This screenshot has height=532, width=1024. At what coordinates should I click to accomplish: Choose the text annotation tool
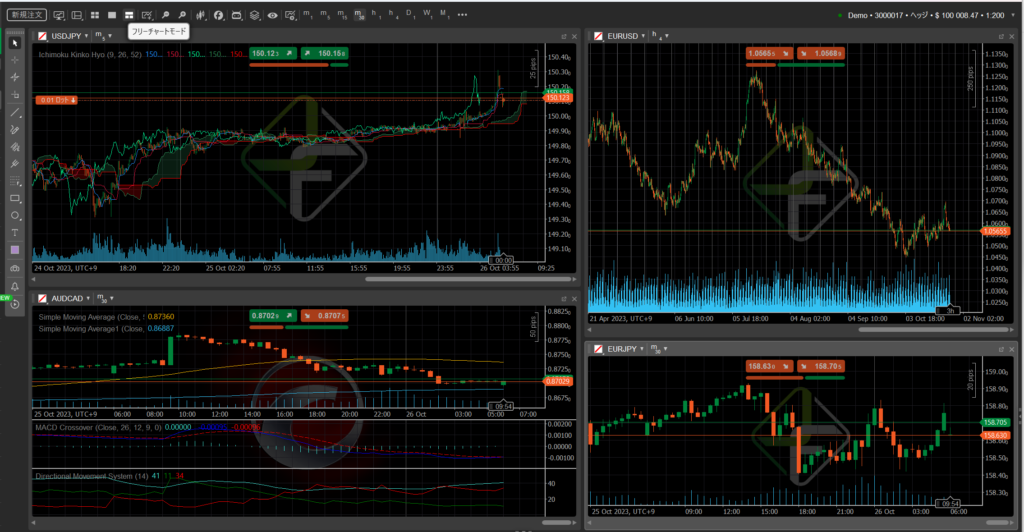[15, 232]
